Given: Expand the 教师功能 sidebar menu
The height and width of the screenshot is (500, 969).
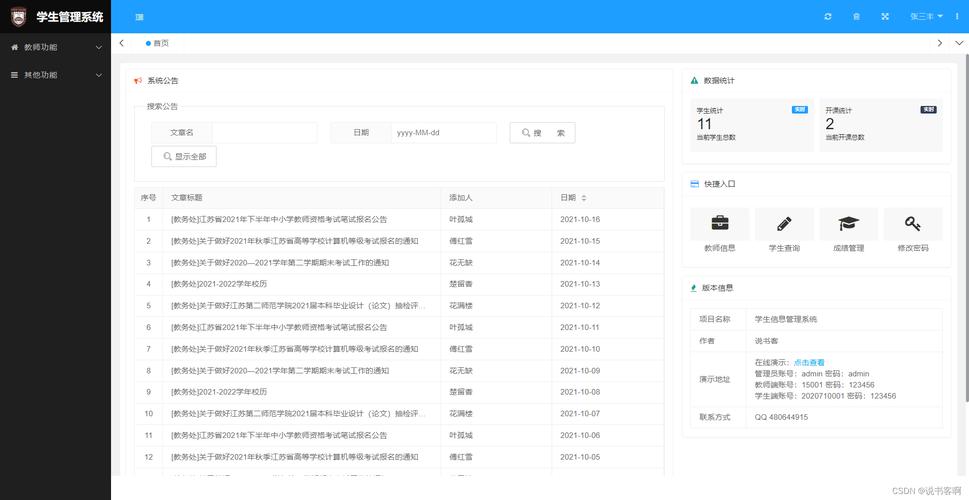Looking at the screenshot, I should coord(56,47).
